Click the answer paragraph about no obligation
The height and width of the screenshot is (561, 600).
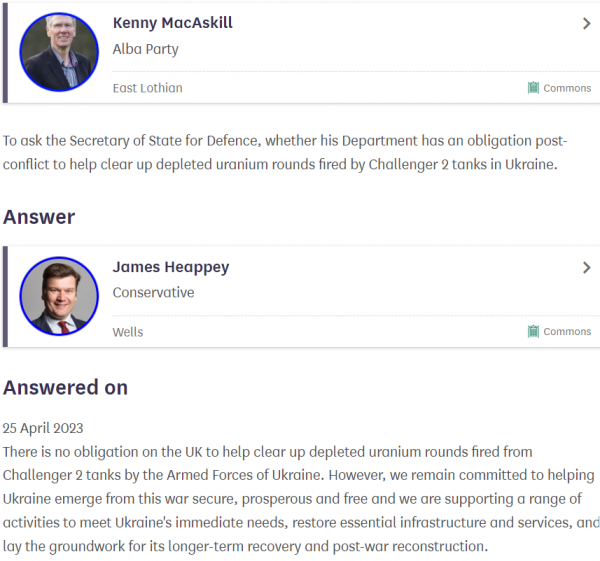tap(302, 499)
